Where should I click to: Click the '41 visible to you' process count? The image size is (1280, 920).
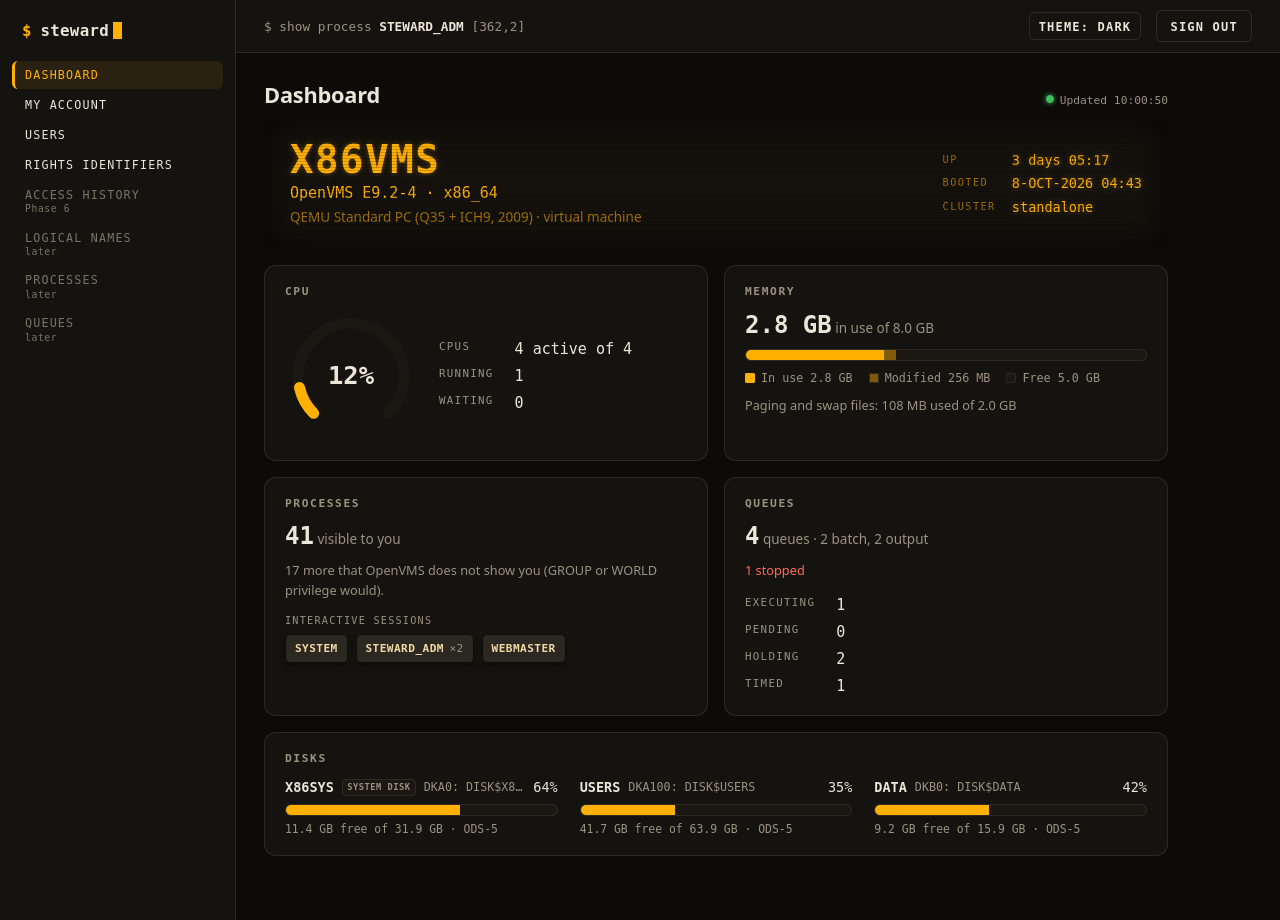click(x=343, y=536)
